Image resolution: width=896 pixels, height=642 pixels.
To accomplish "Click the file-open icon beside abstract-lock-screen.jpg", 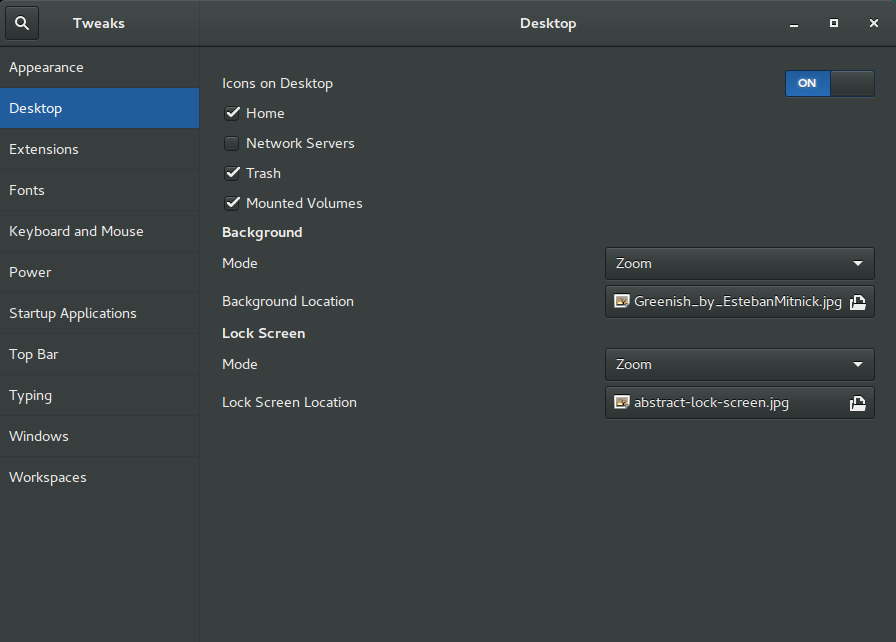I will coord(857,403).
